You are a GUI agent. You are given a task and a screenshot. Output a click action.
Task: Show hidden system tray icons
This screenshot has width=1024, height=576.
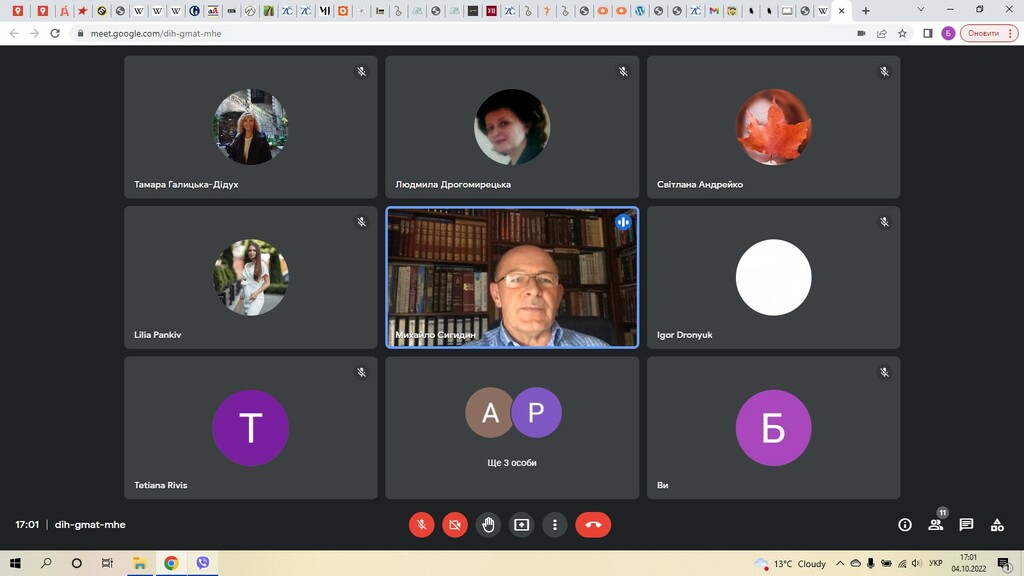[x=840, y=564]
